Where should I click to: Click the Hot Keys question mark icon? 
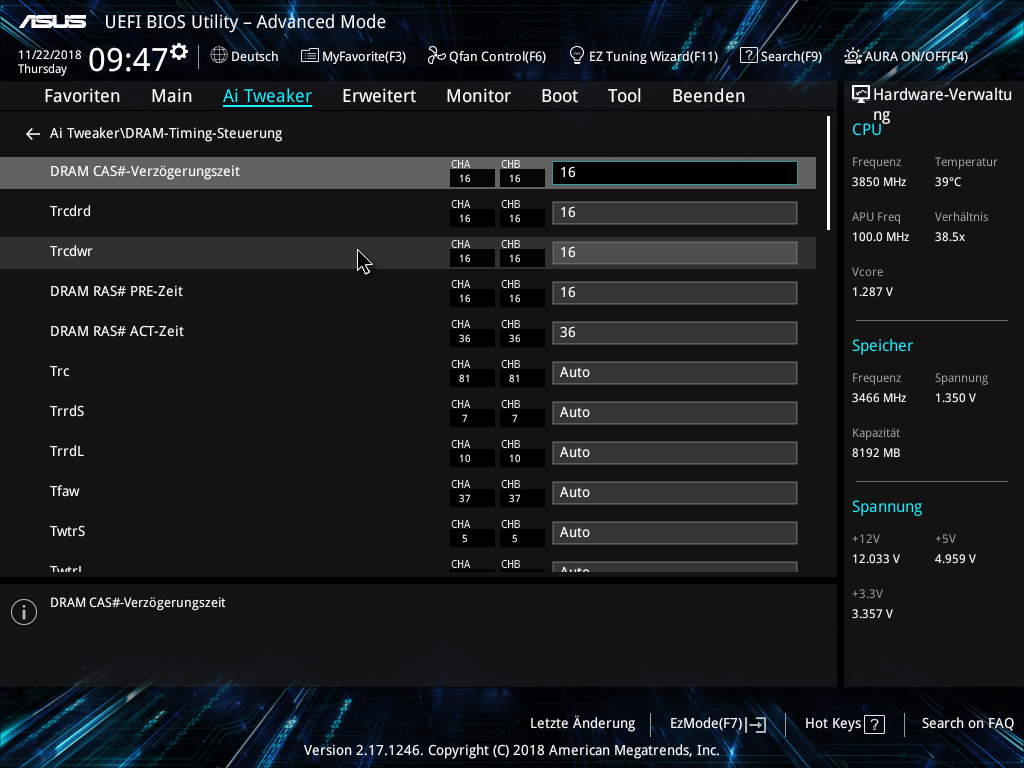(874, 724)
